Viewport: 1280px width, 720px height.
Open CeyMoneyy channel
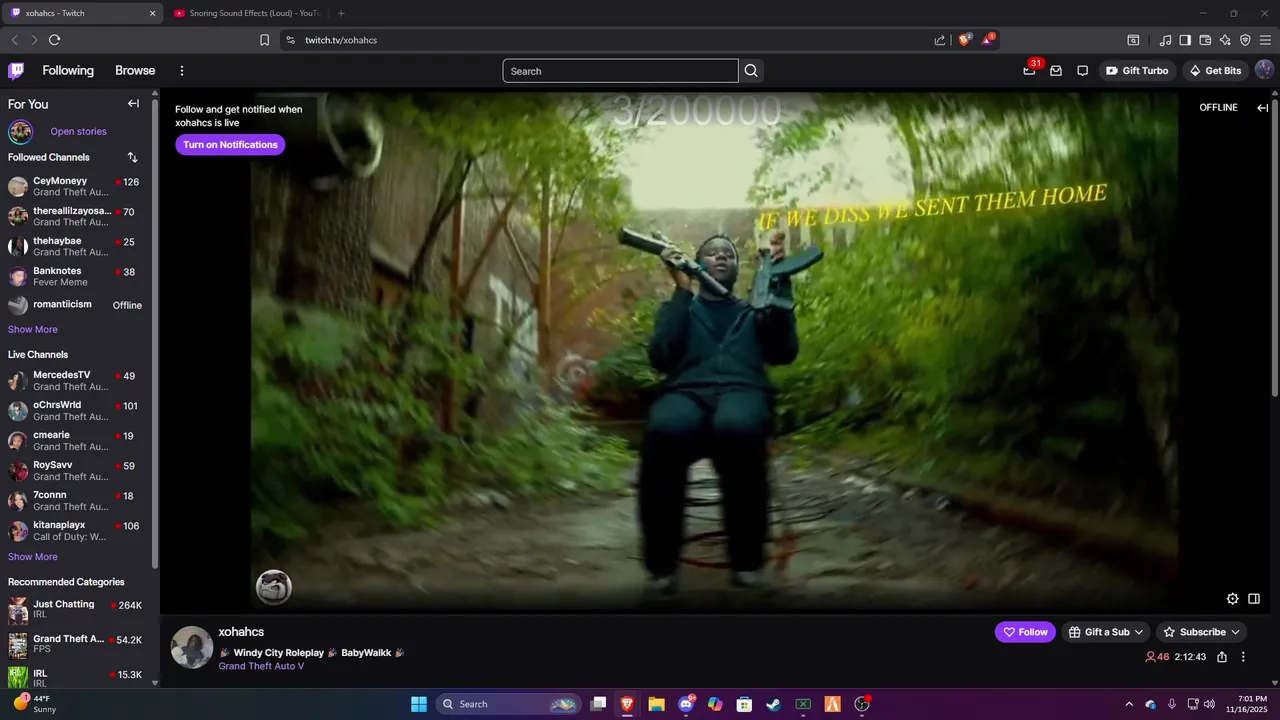[x=75, y=187]
